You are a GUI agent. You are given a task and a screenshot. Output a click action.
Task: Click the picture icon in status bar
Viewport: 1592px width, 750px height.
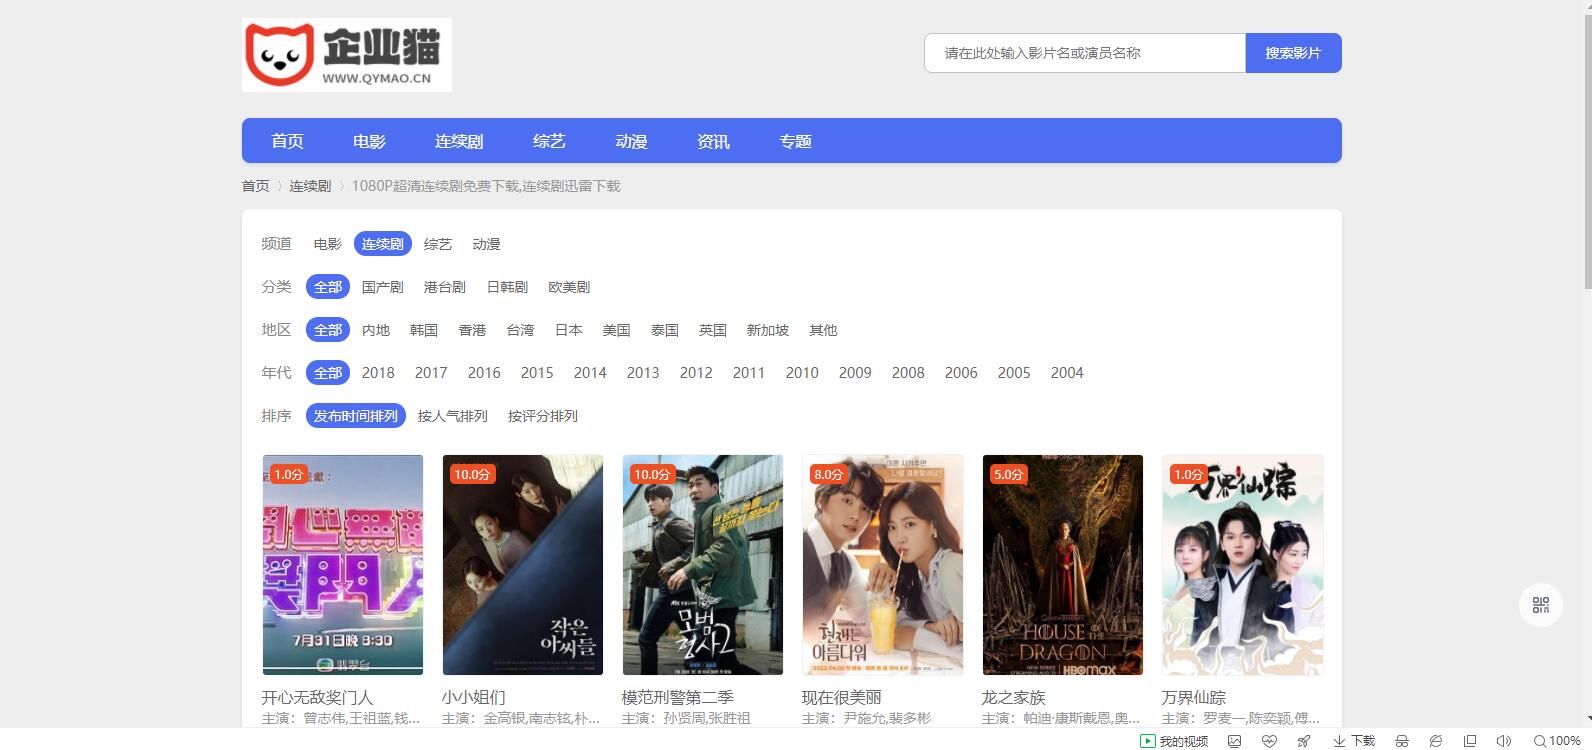tap(1235, 741)
